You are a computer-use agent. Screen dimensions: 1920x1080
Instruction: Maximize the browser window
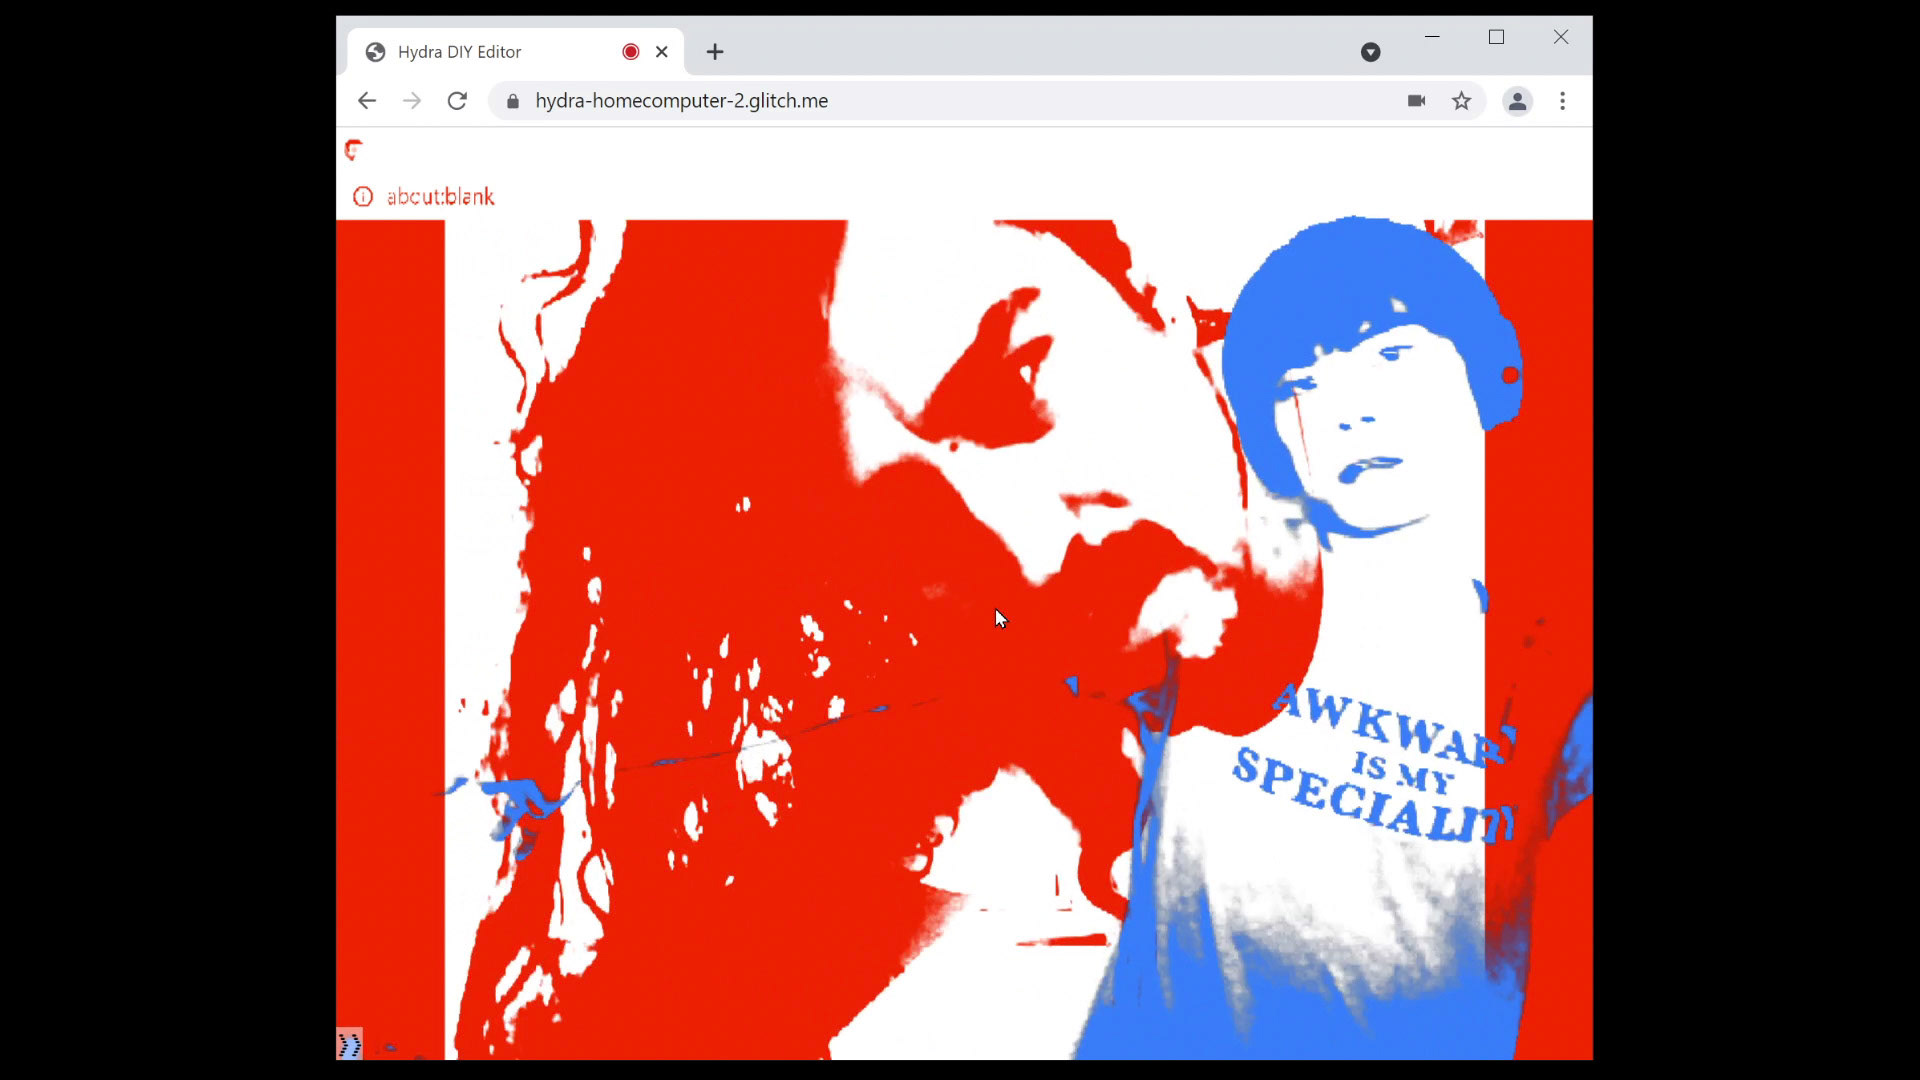(x=1496, y=37)
